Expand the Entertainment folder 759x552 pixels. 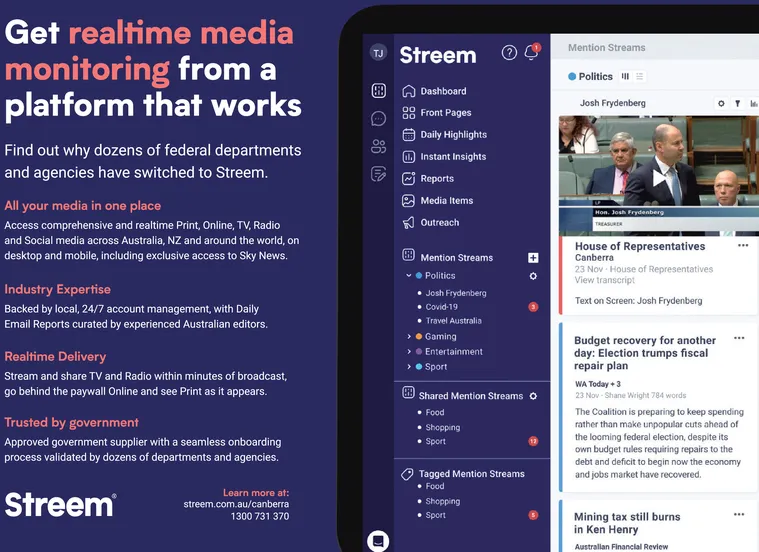[x=409, y=352]
